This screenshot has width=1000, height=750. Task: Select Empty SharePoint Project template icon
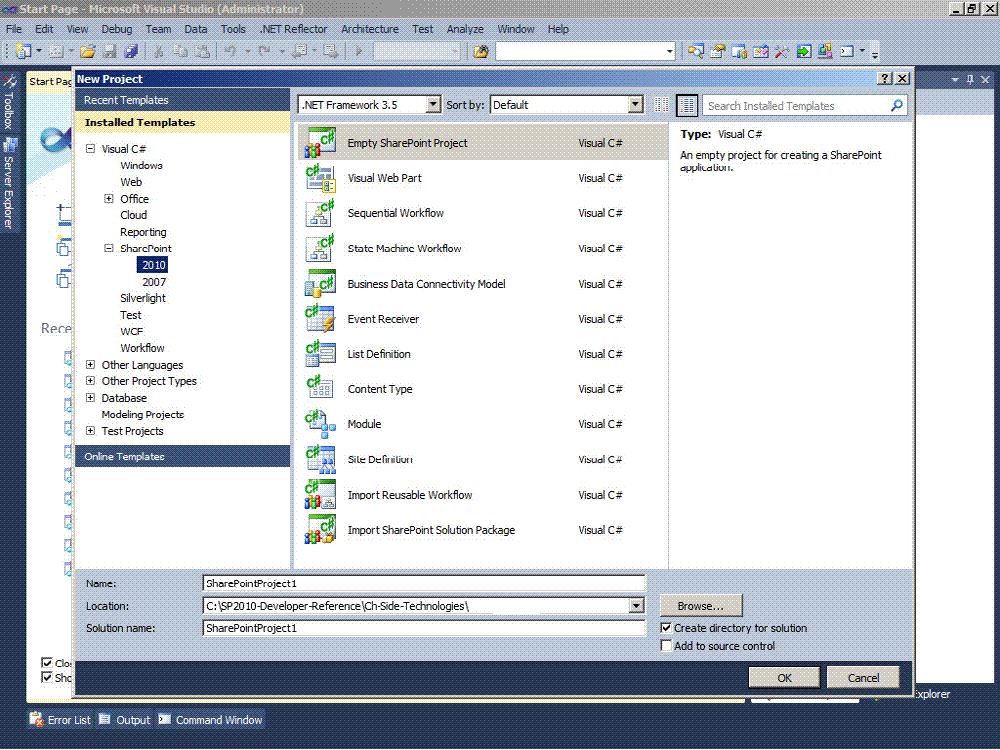click(x=320, y=143)
